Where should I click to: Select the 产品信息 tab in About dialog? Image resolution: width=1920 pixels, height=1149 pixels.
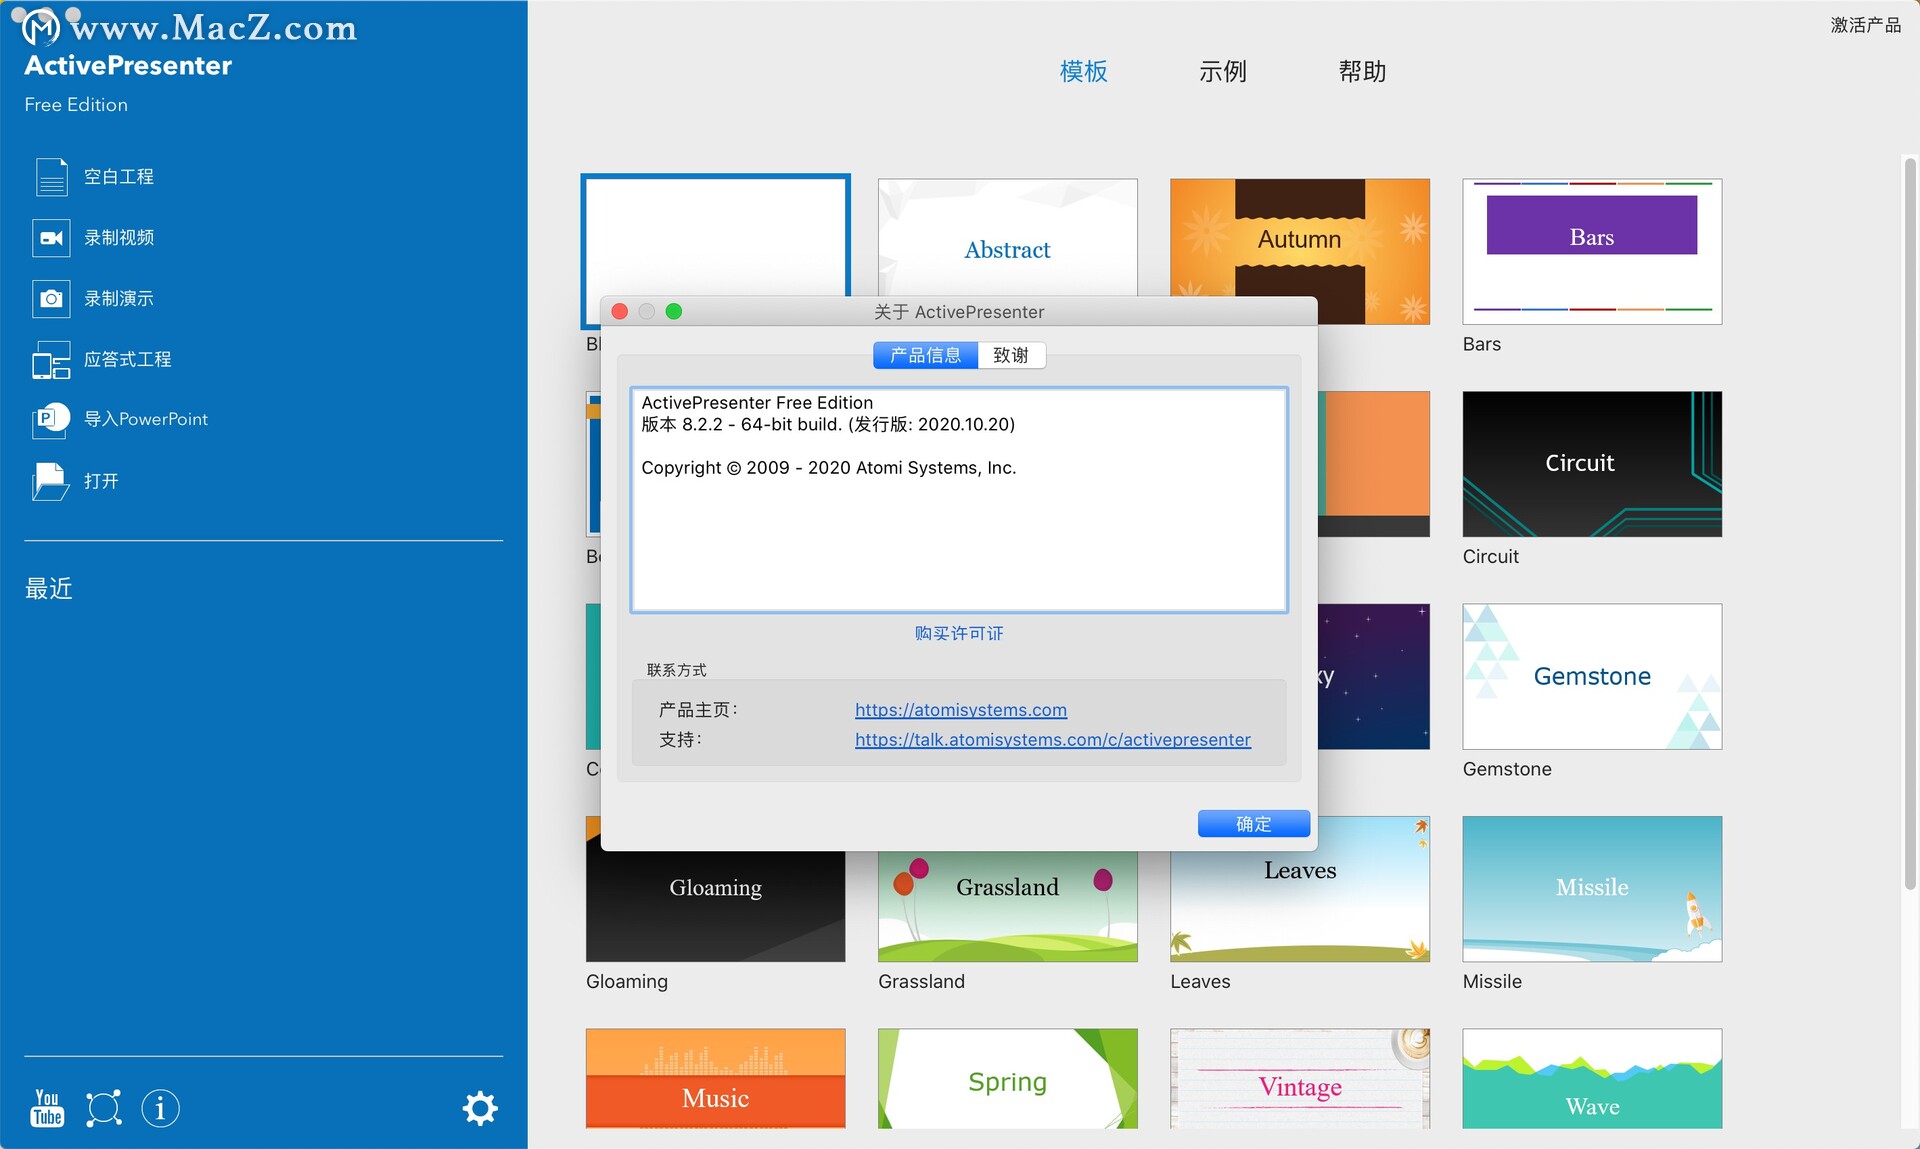(925, 355)
